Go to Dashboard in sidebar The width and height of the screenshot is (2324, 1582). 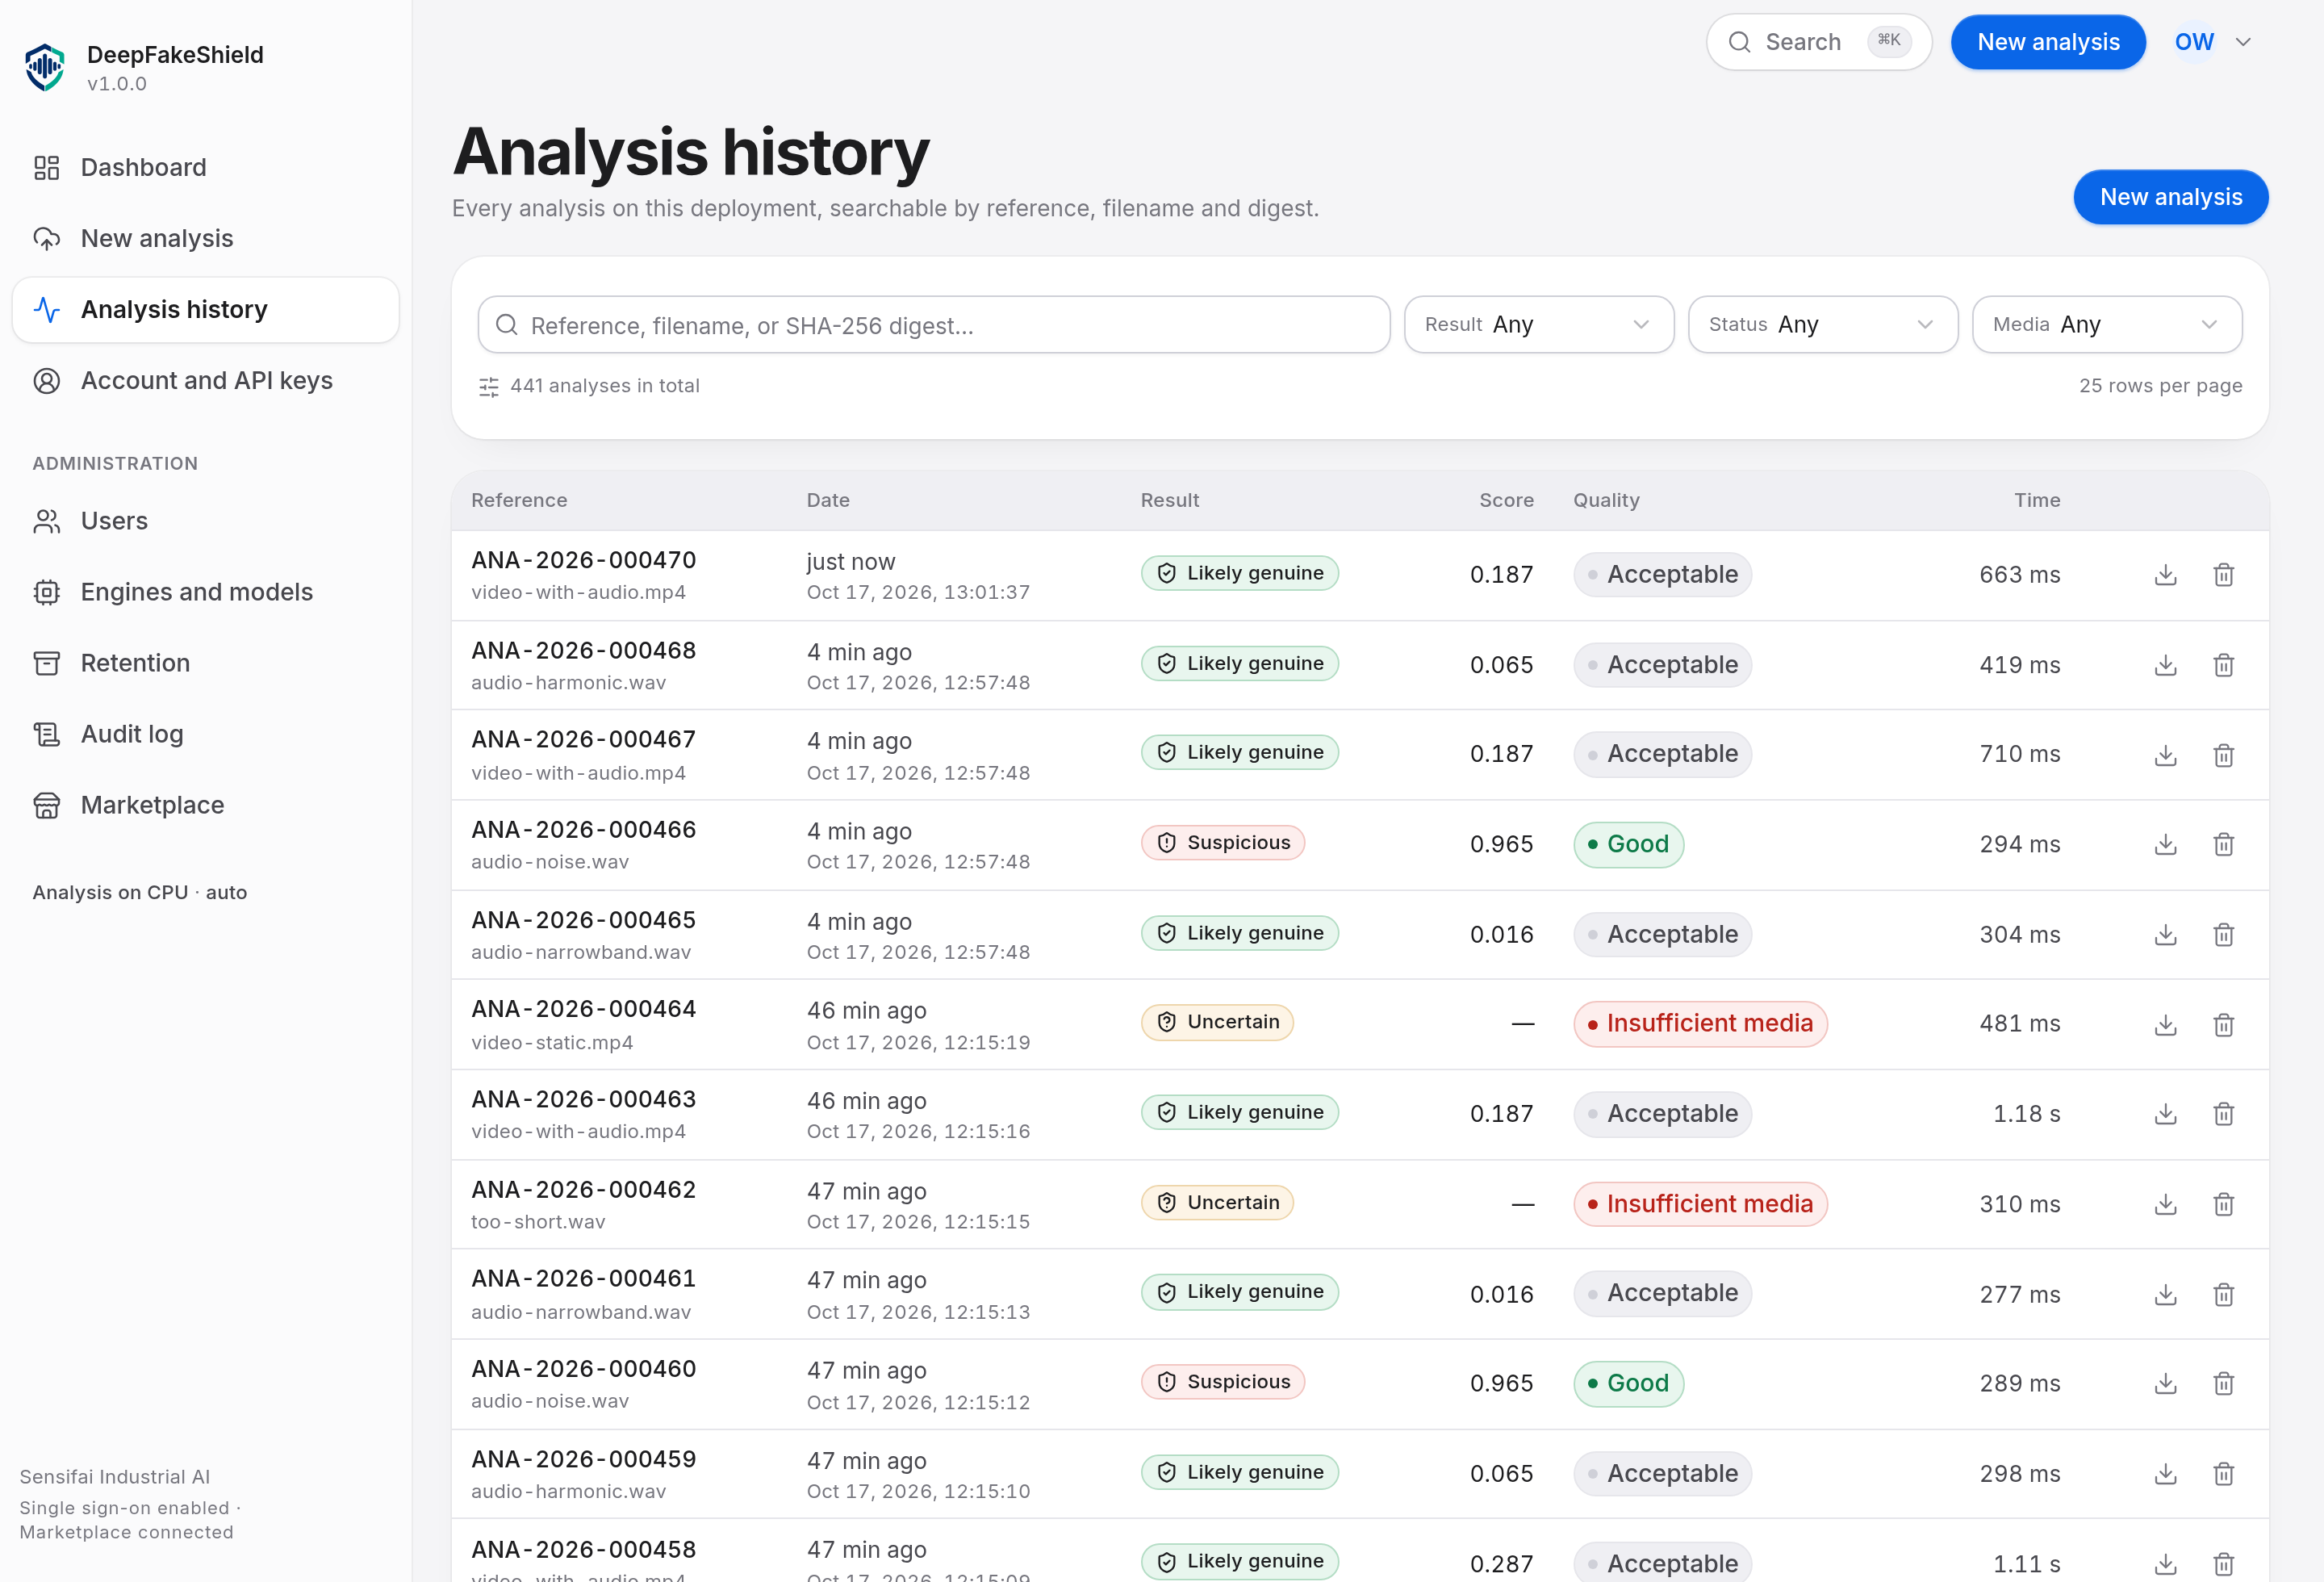[x=206, y=167]
